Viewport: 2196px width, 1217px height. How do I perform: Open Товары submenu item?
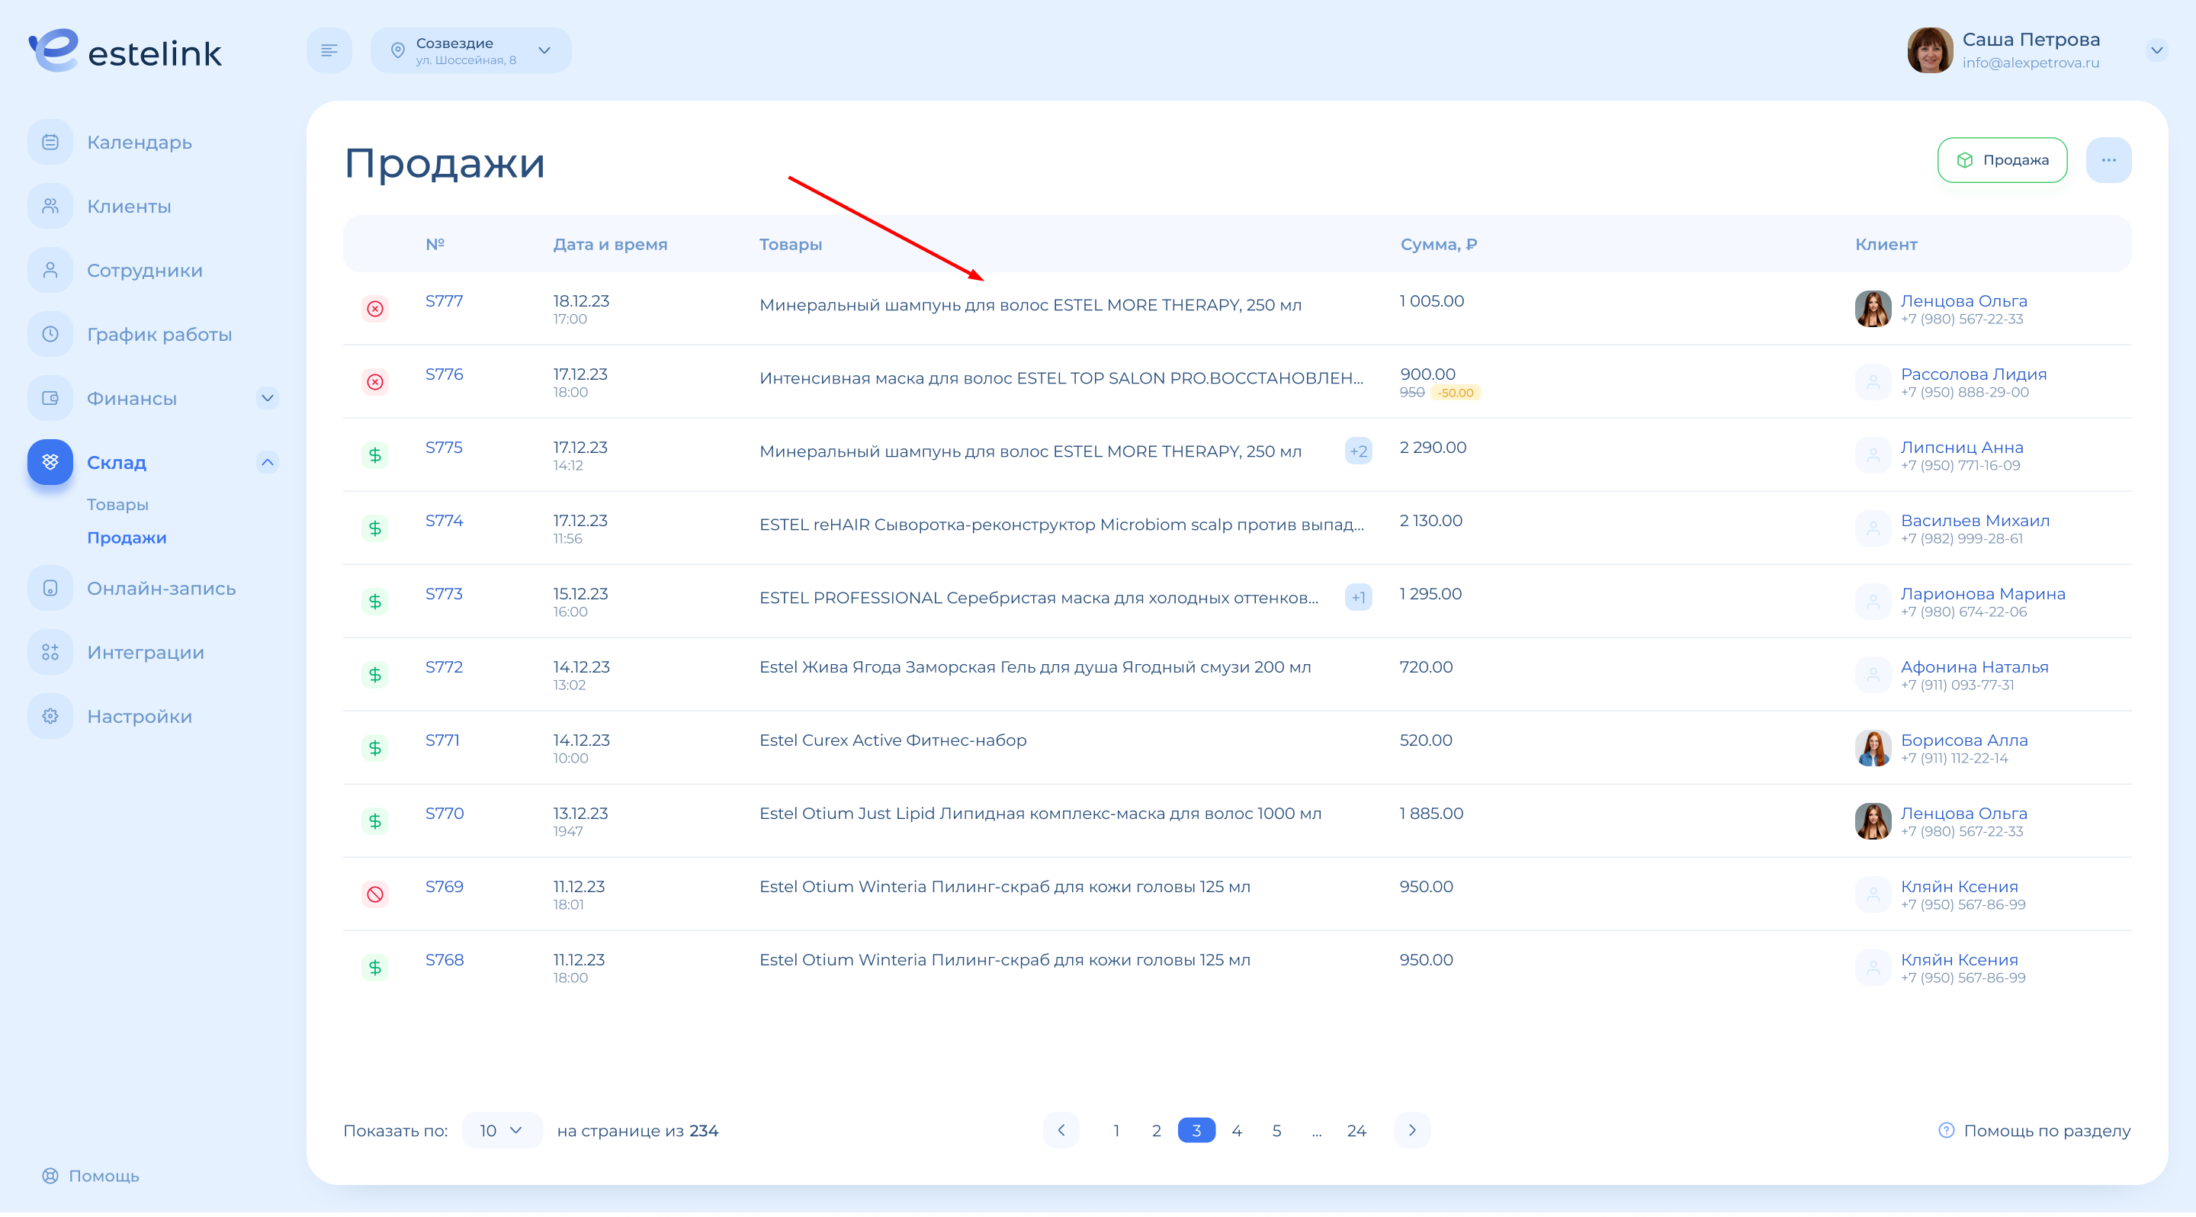pyautogui.click(x=117, y=505)
